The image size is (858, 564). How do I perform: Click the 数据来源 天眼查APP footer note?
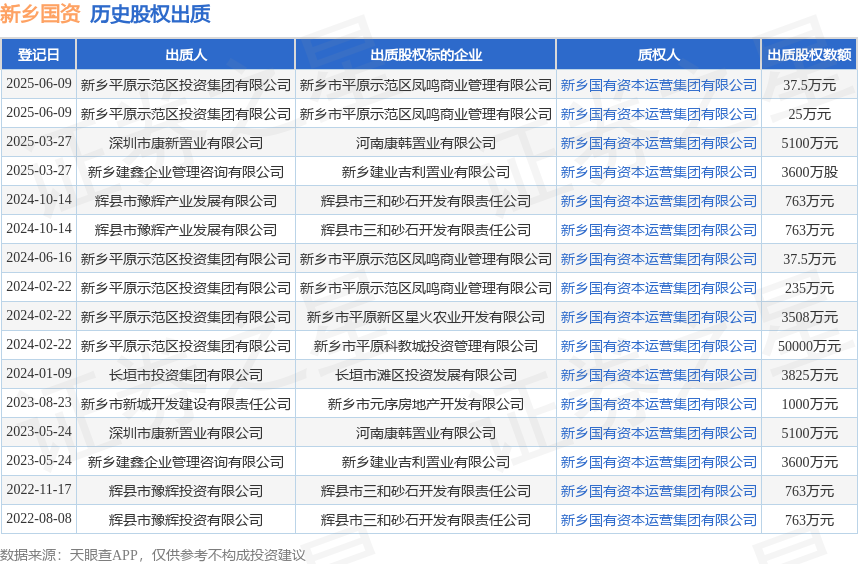coord(153,555)
